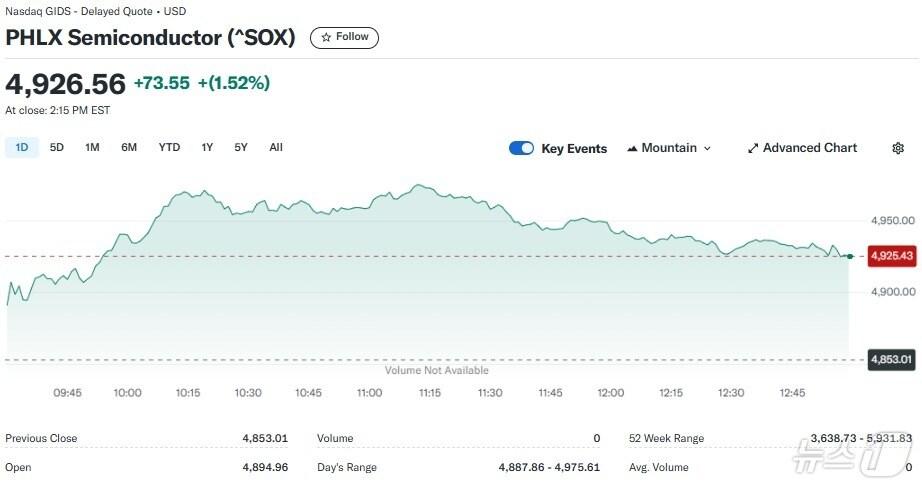Switch to the 5D time range
The width and height of the screenshot is (922, 489).
[x=57, y=147]
